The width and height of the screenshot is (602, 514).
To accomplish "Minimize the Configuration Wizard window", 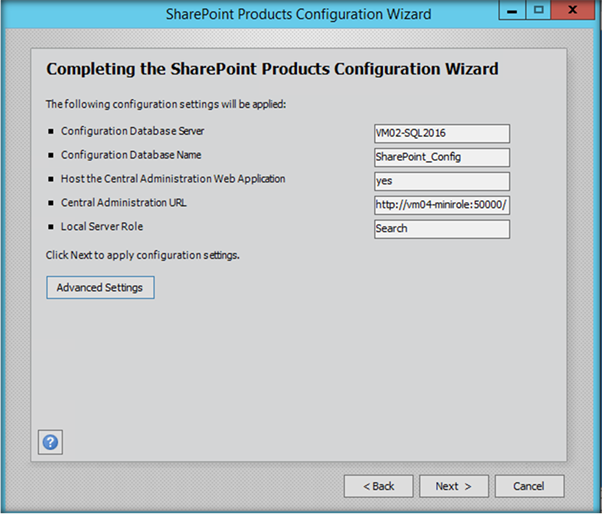I will point(514,11).
